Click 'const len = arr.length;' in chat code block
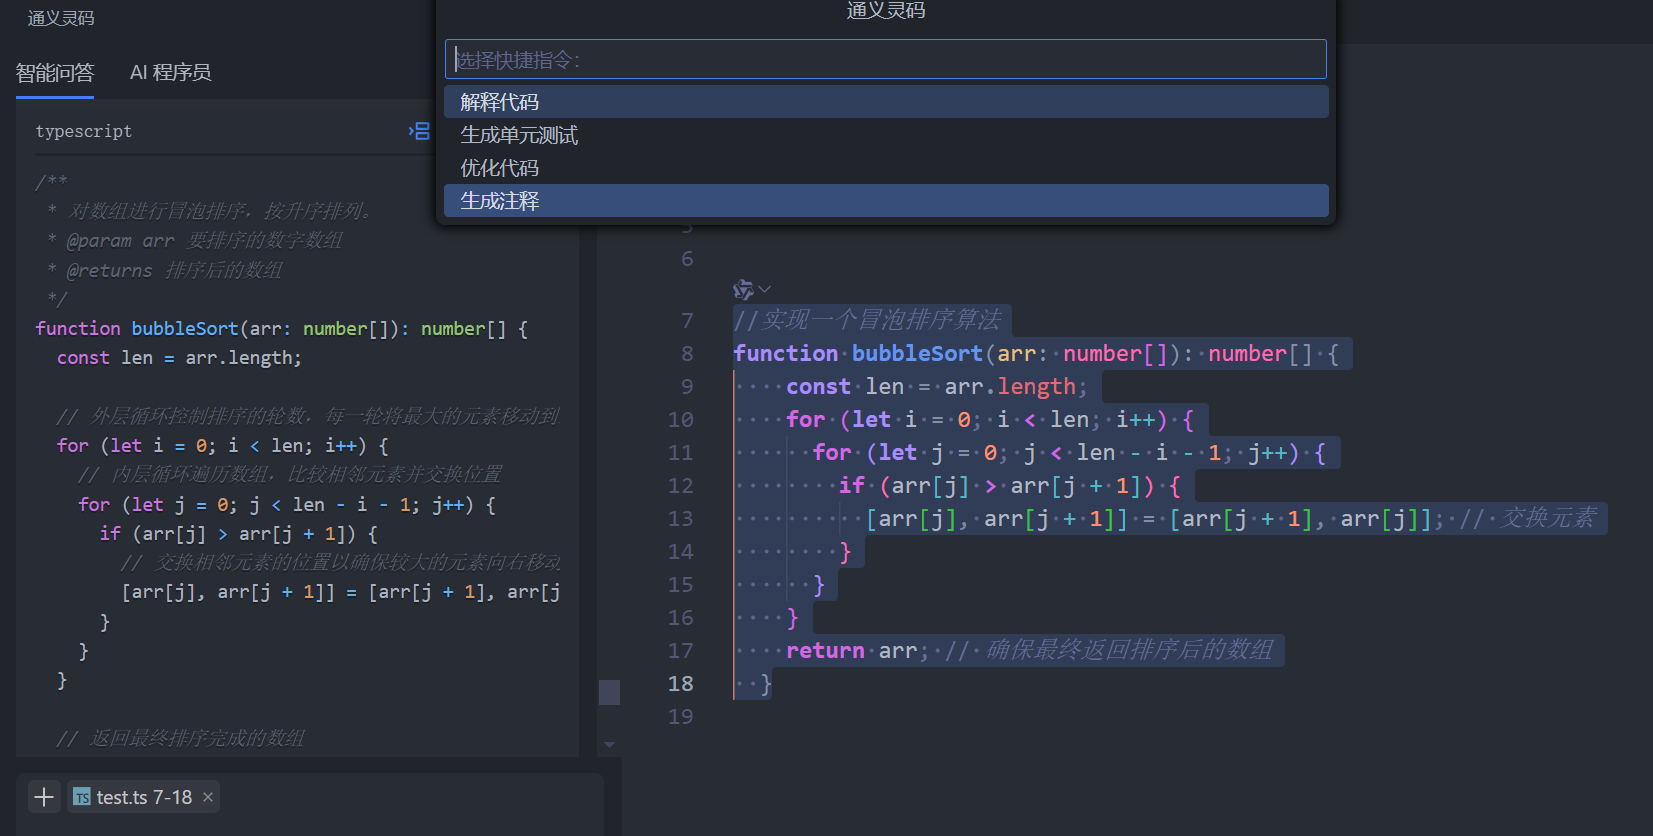The height and width of the screenshot is (836, 1653). (x=179, y=358)
